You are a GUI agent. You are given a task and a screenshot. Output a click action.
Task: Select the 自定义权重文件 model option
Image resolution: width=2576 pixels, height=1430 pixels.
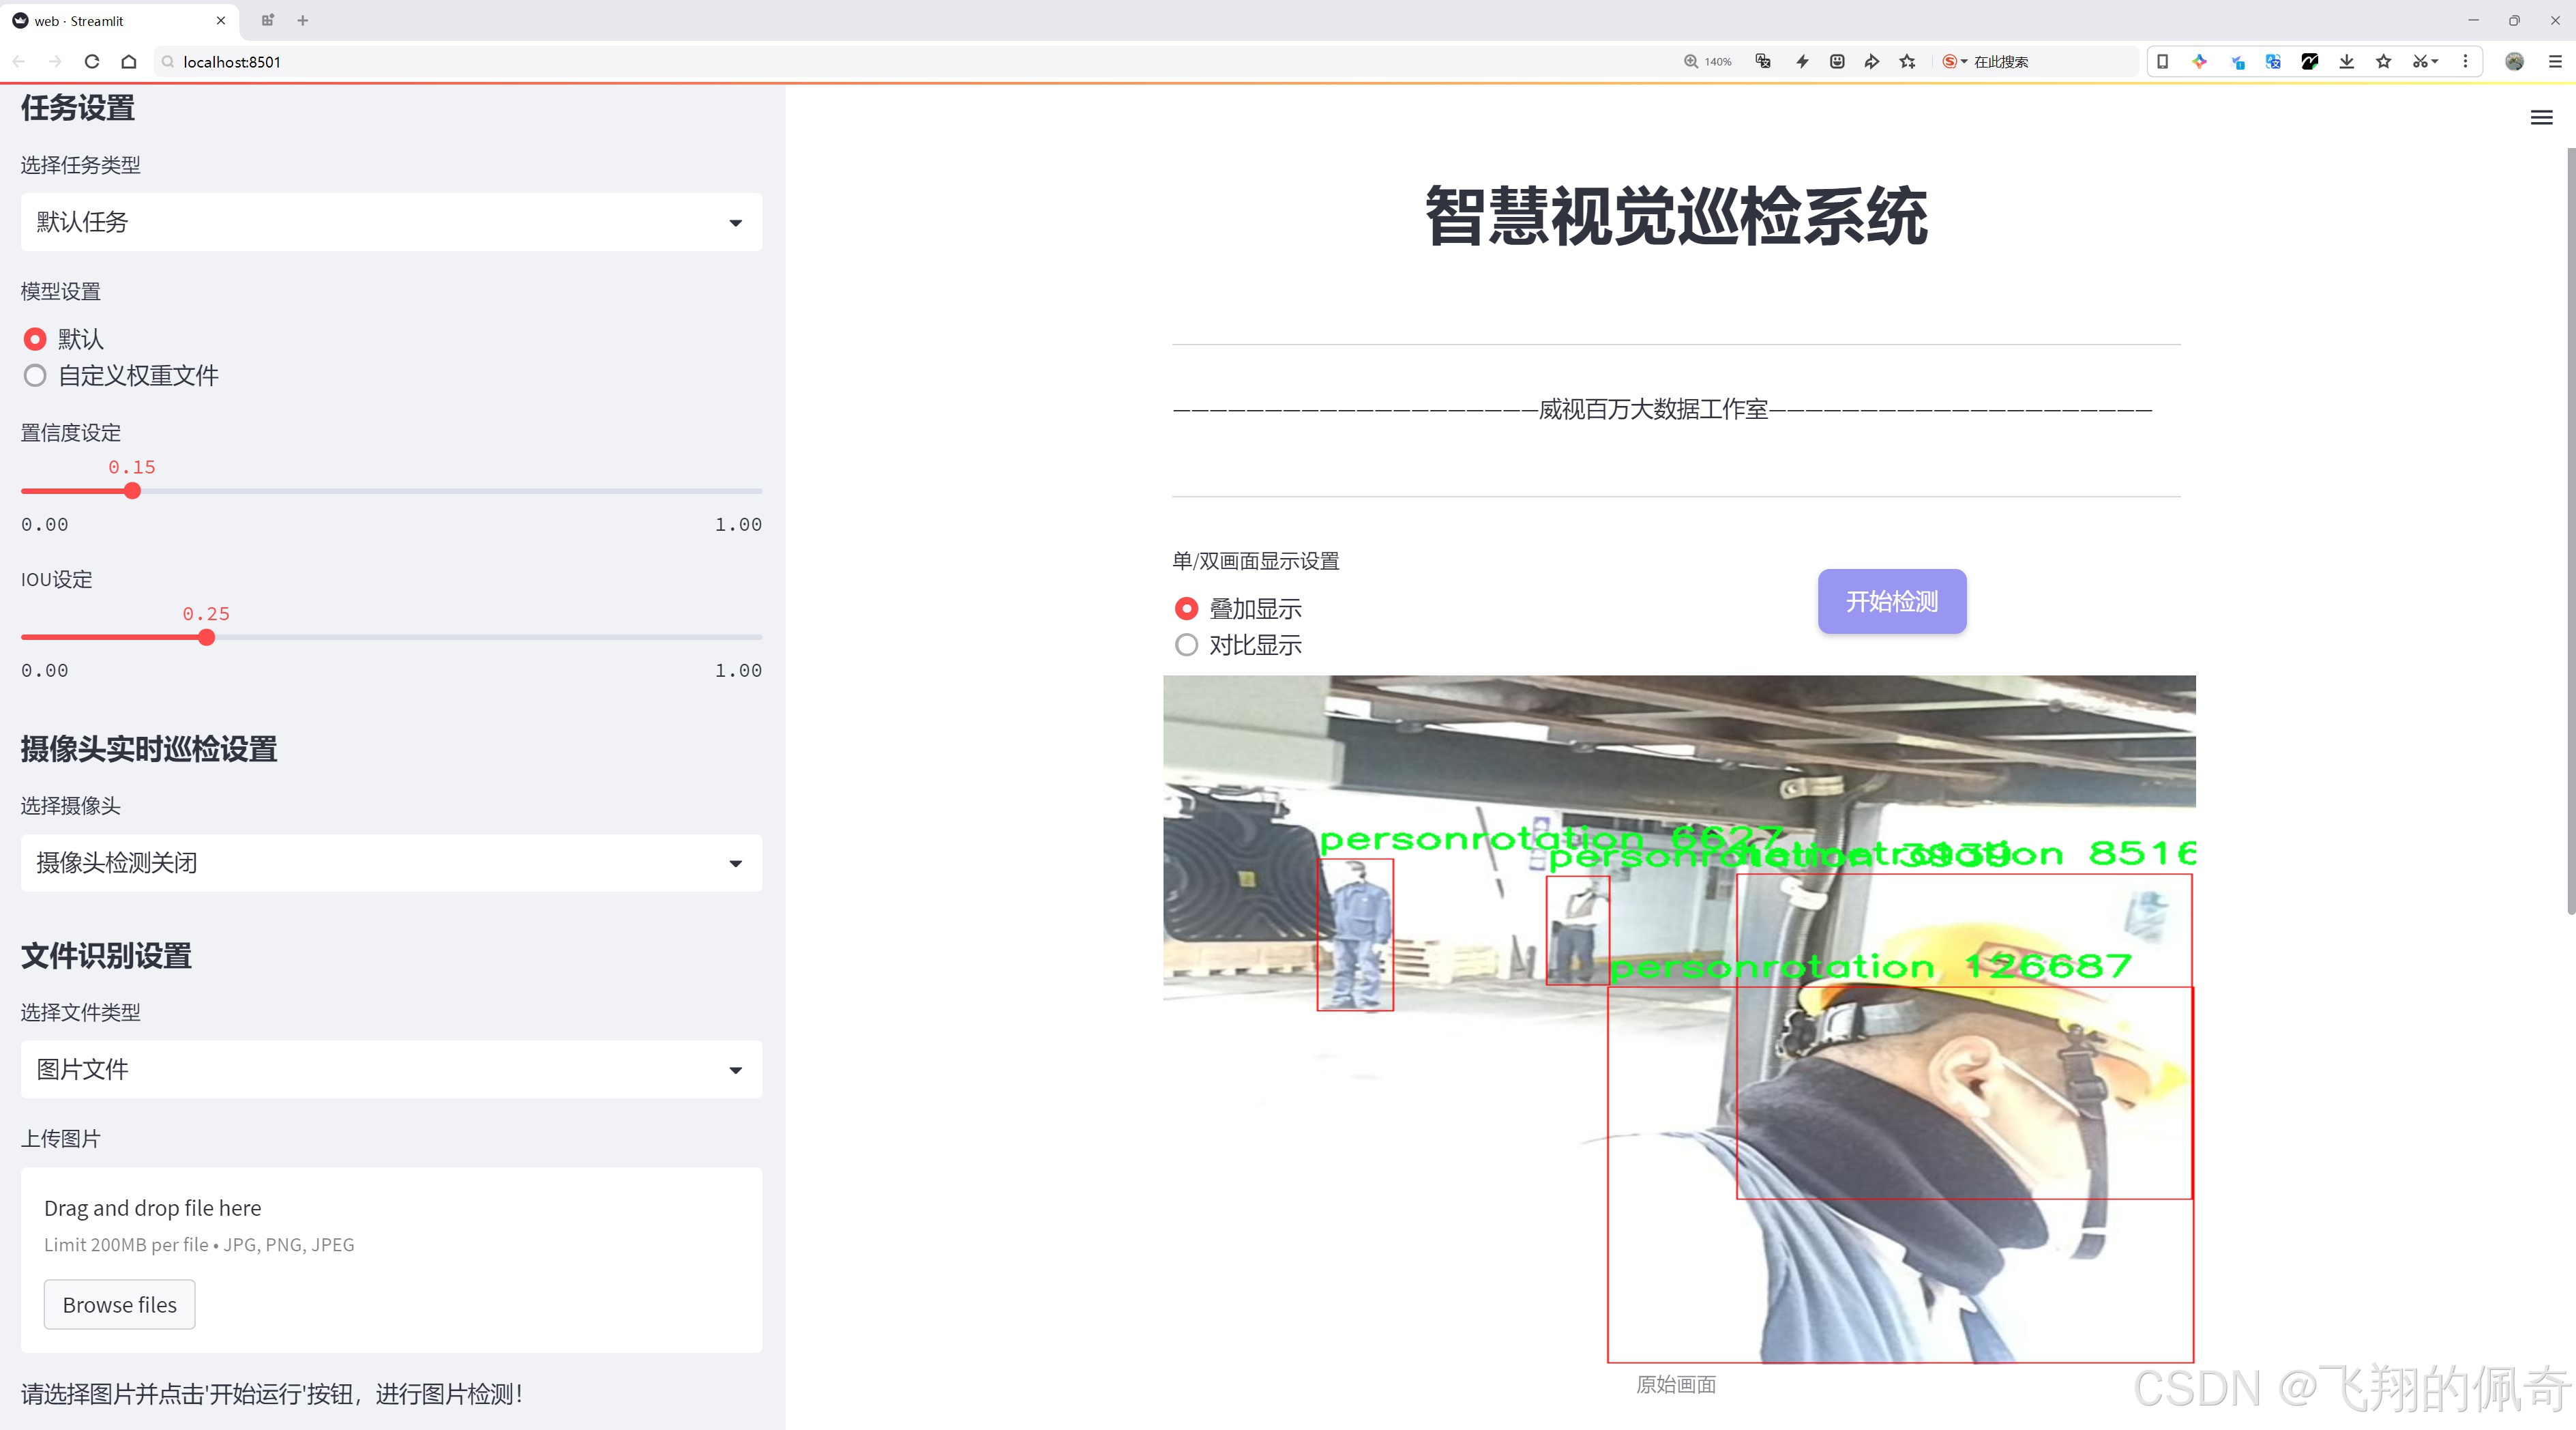coord(35,375)
